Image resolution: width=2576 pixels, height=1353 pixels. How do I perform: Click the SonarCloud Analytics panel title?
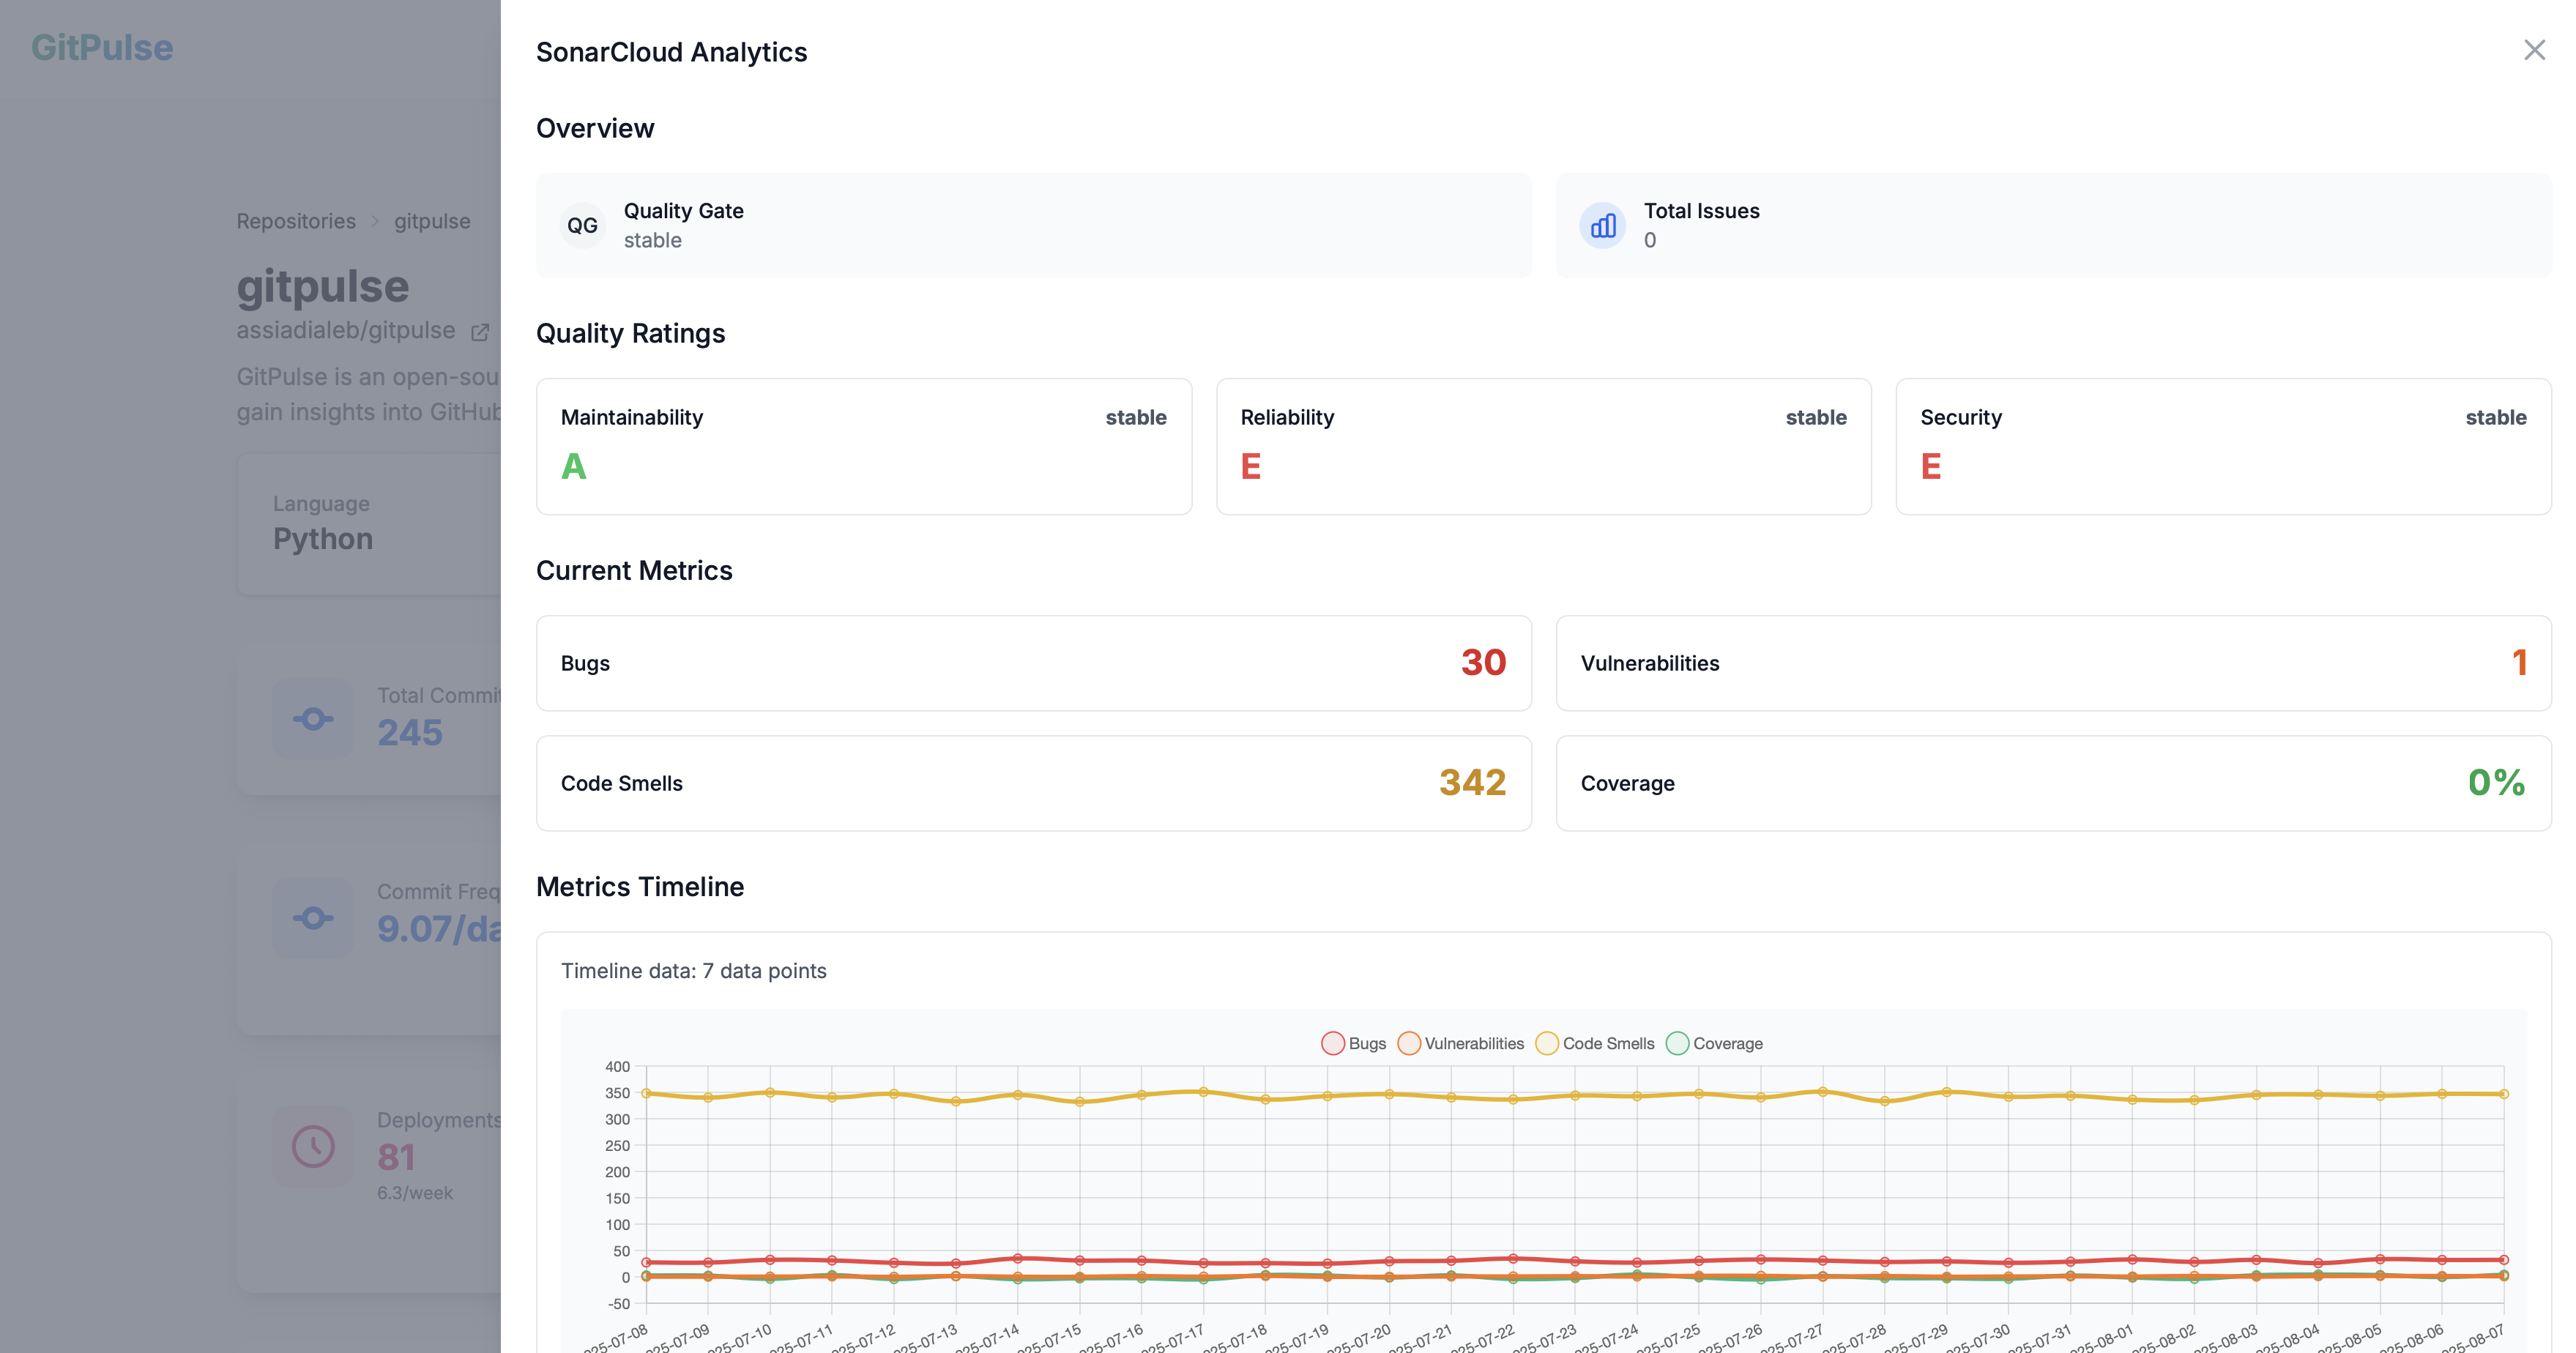(x=672, y=52)
